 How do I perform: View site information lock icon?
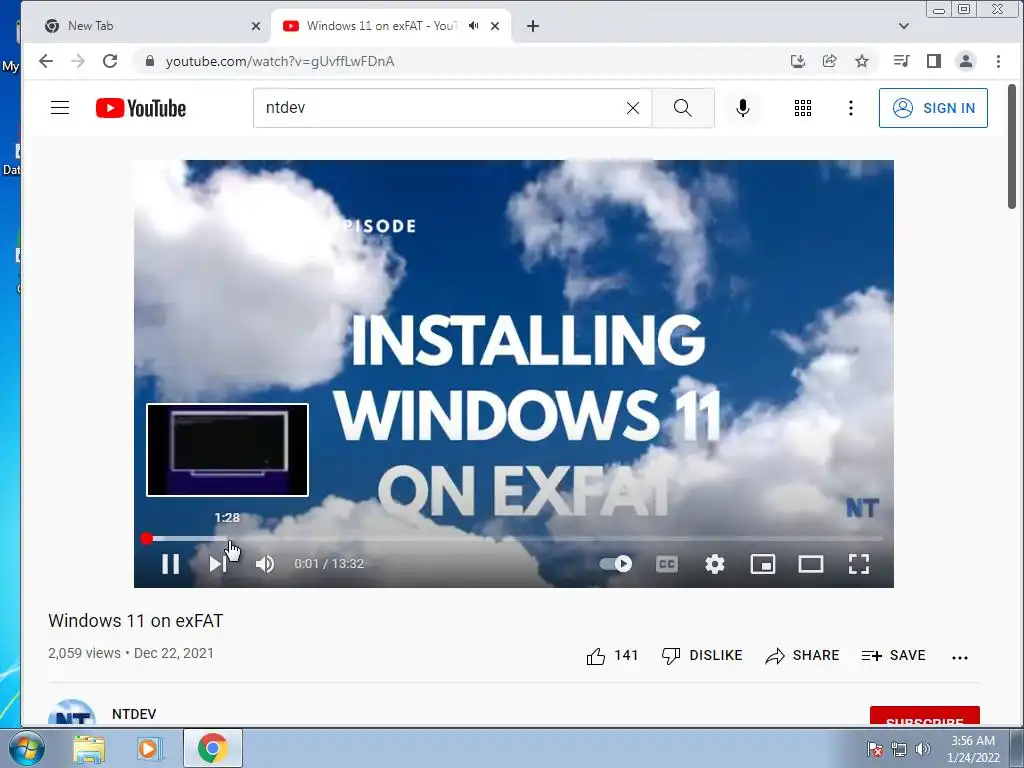coord(150,61)
